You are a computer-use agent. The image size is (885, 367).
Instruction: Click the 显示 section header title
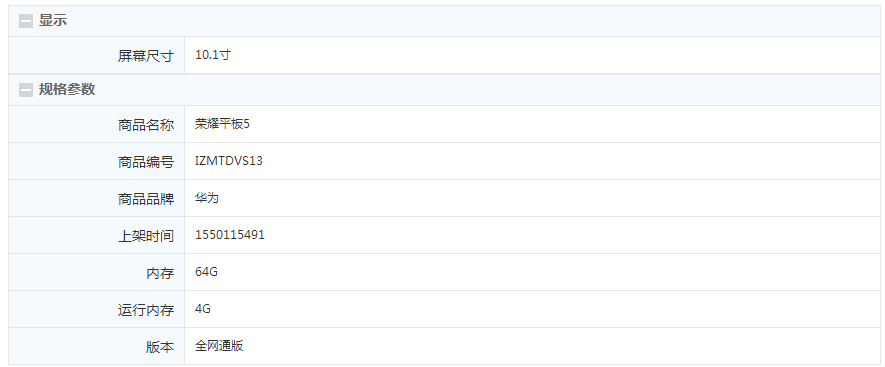tap(53, 21)
